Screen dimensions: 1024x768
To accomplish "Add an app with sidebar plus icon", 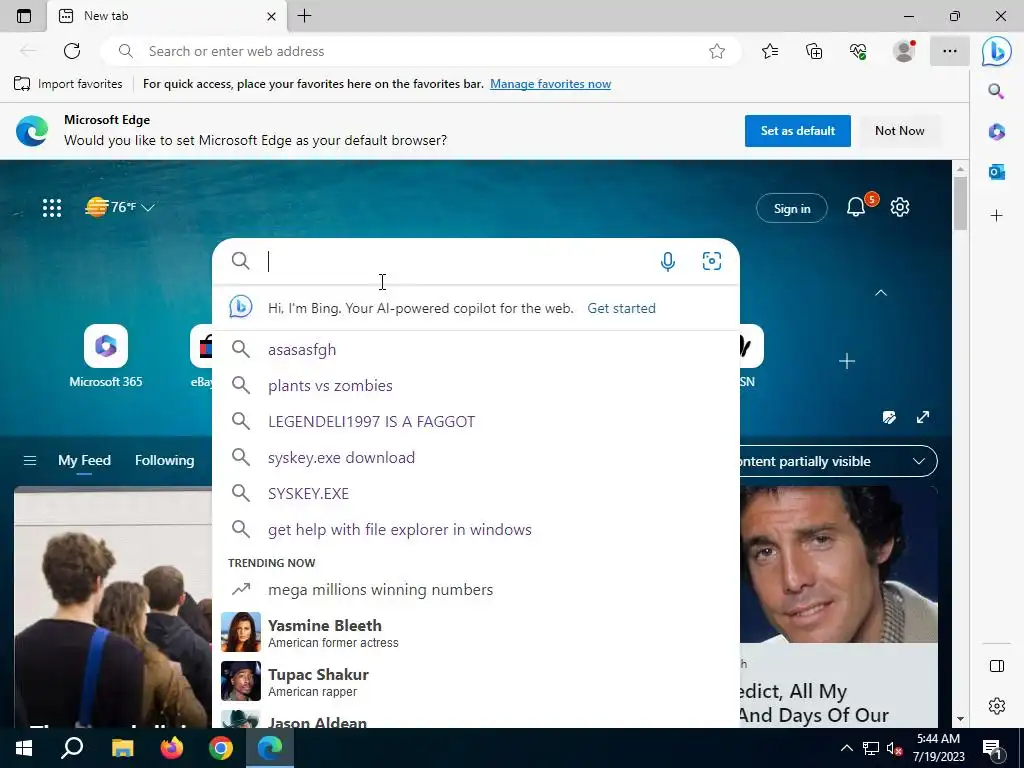I will 997,216.
